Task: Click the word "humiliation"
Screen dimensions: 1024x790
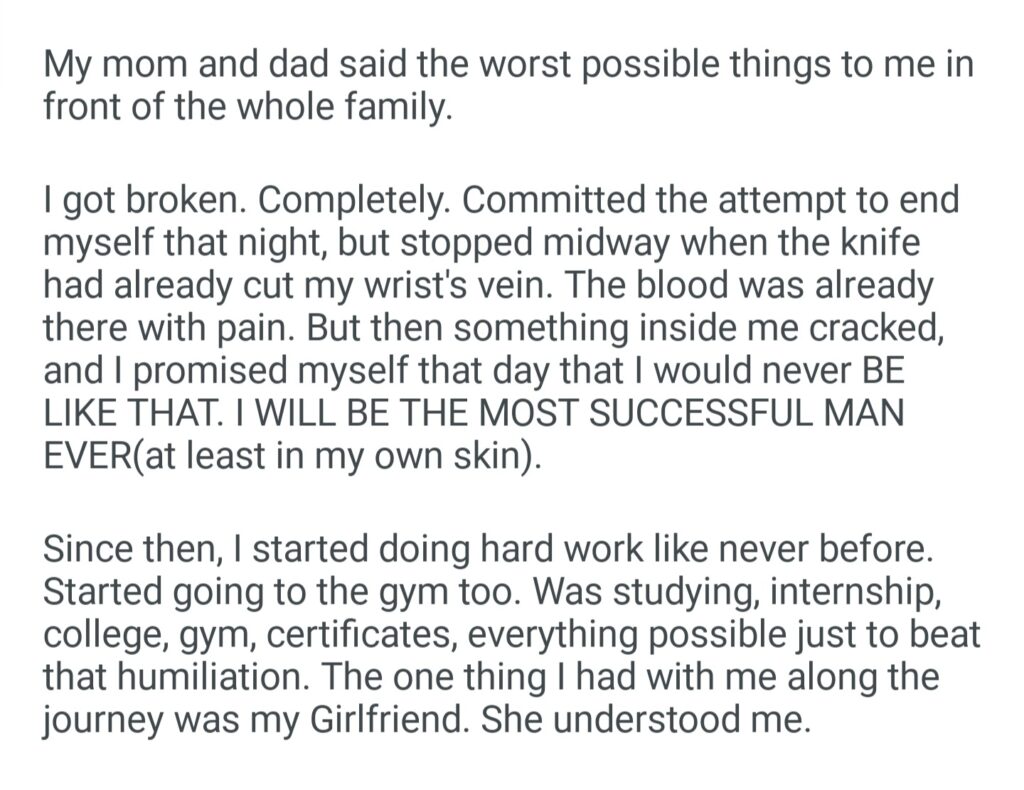Action: pyautogui.click(x=219, y=677)
